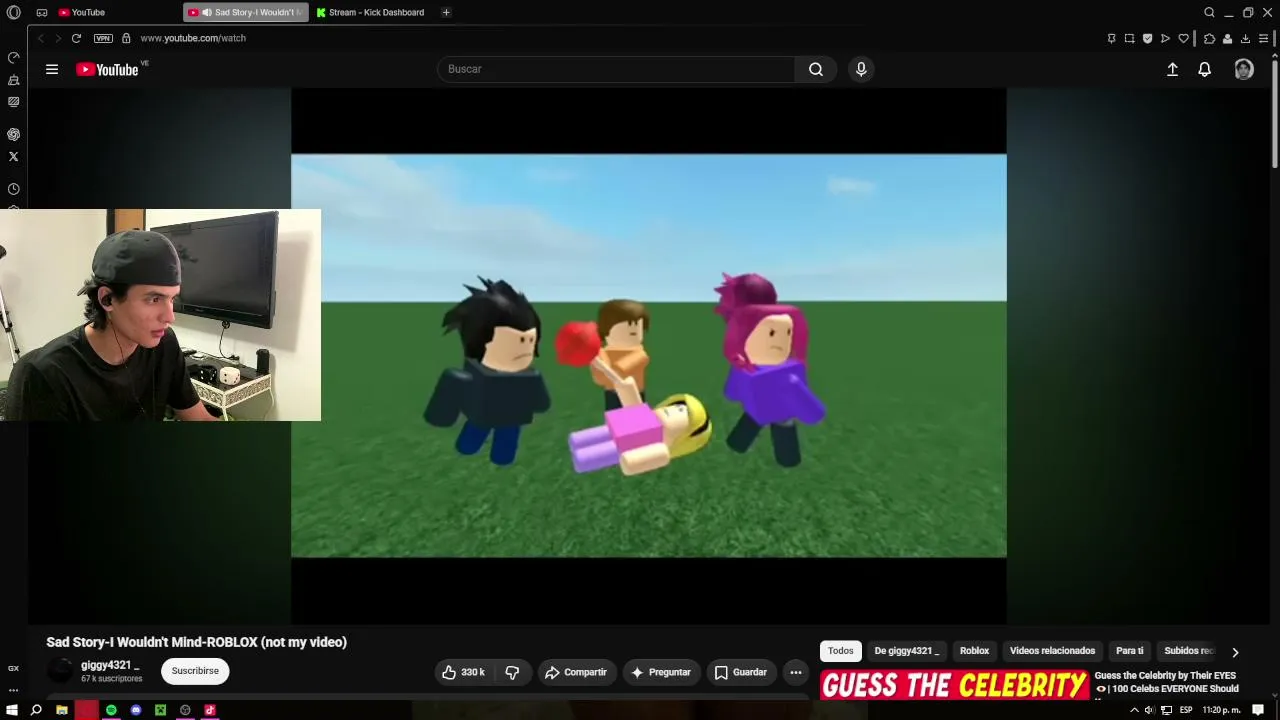Go forward to the next page
This screenshot has height=720, width=1280.
pos(58,38)
